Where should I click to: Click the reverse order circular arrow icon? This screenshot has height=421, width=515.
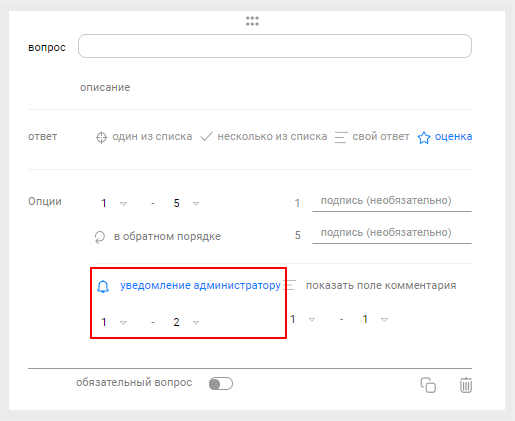click(x=100, y=237)
